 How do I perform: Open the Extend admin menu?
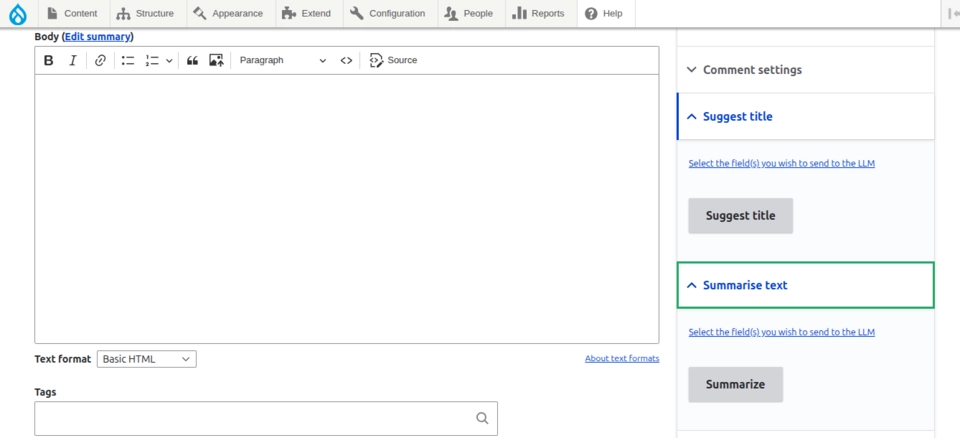306,13
